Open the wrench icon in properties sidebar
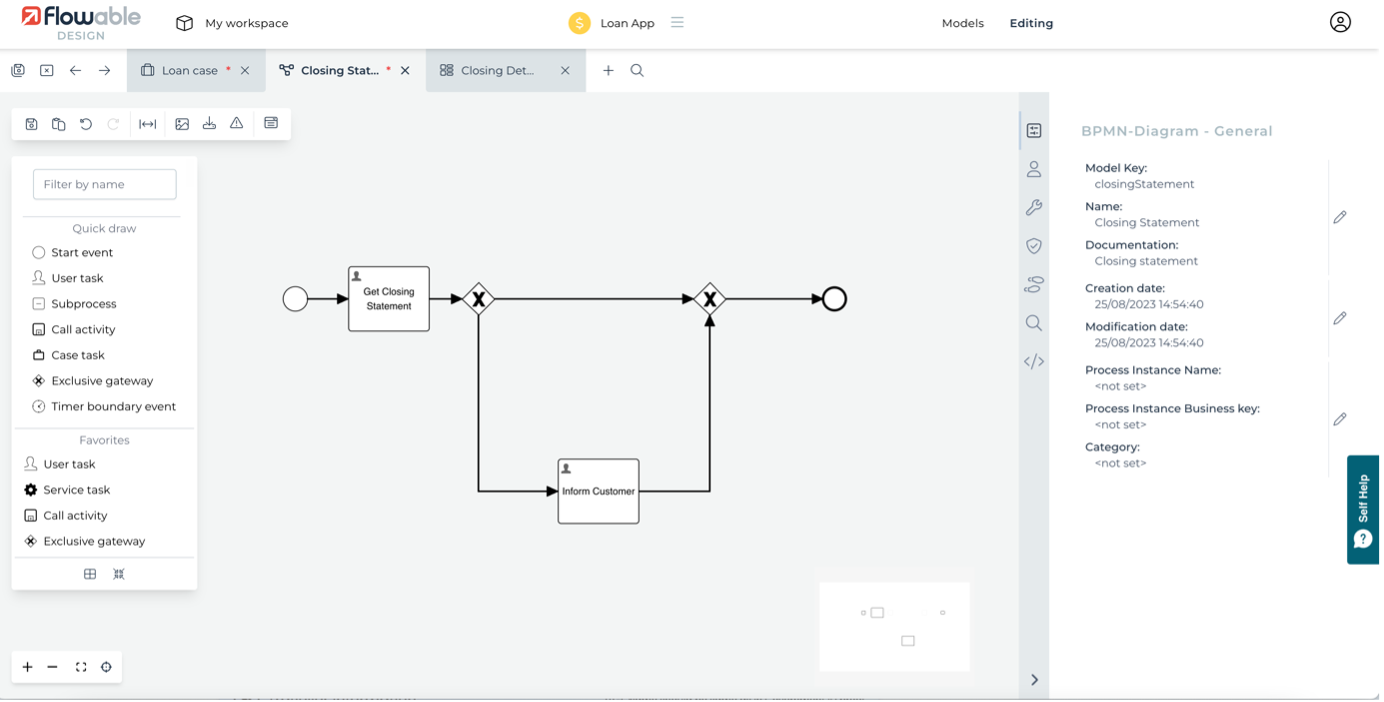The width and height of the screenshot is (1384, 702). click(x=1034, y=207)
